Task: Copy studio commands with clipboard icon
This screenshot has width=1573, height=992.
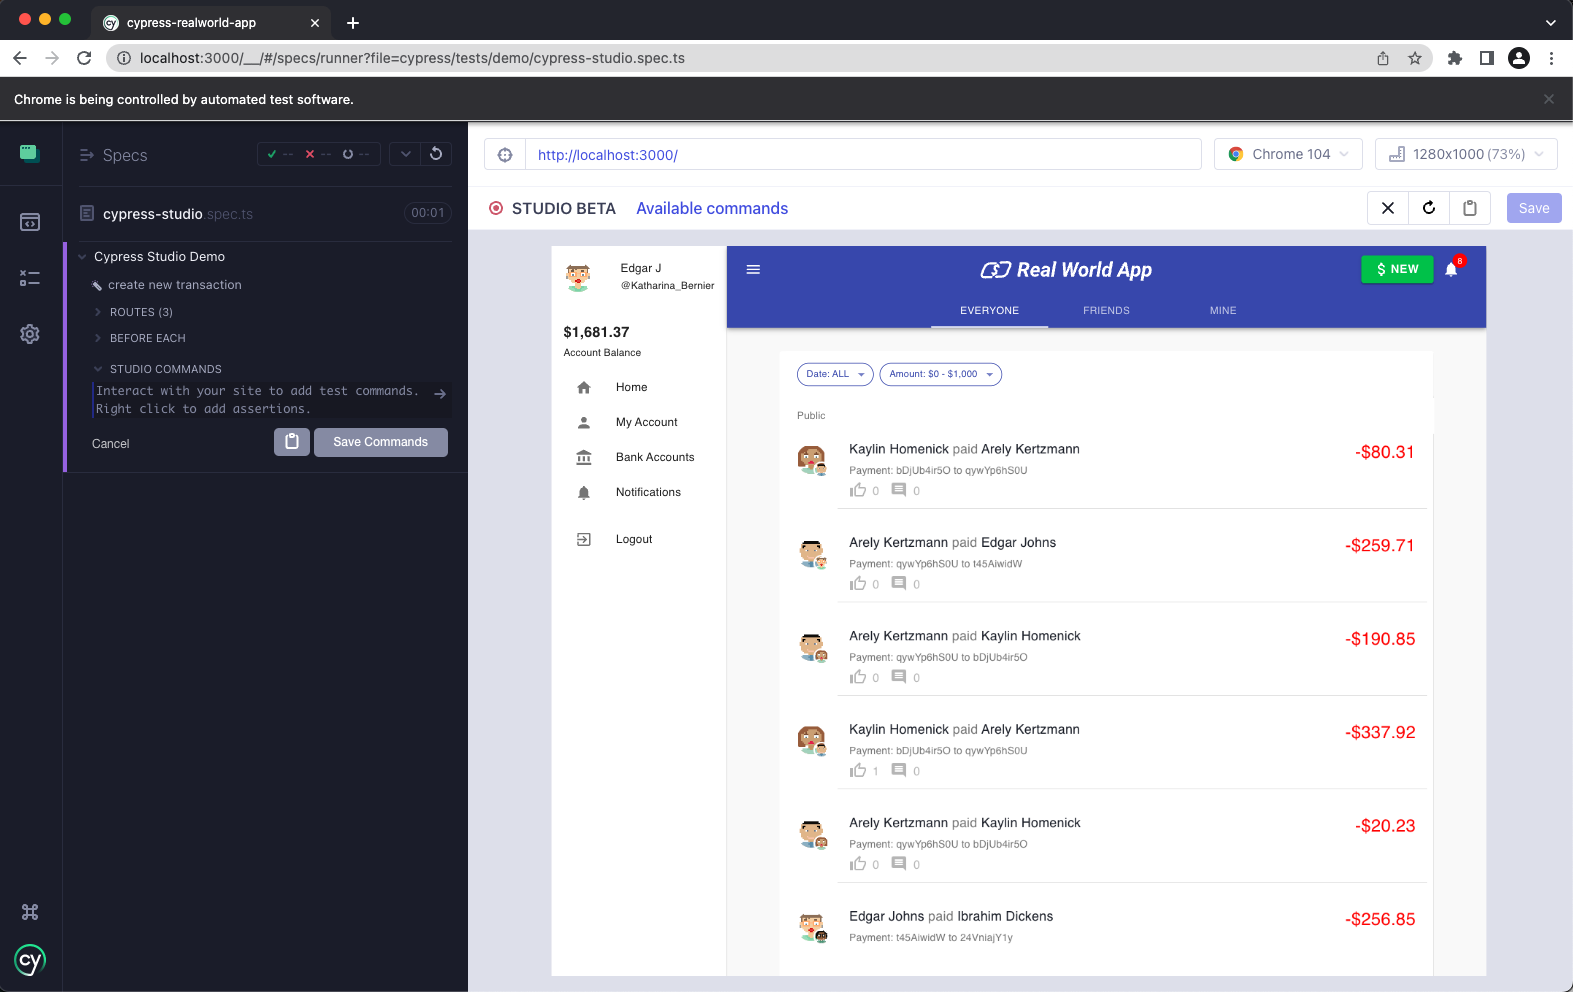Action: tap(292, 442)
